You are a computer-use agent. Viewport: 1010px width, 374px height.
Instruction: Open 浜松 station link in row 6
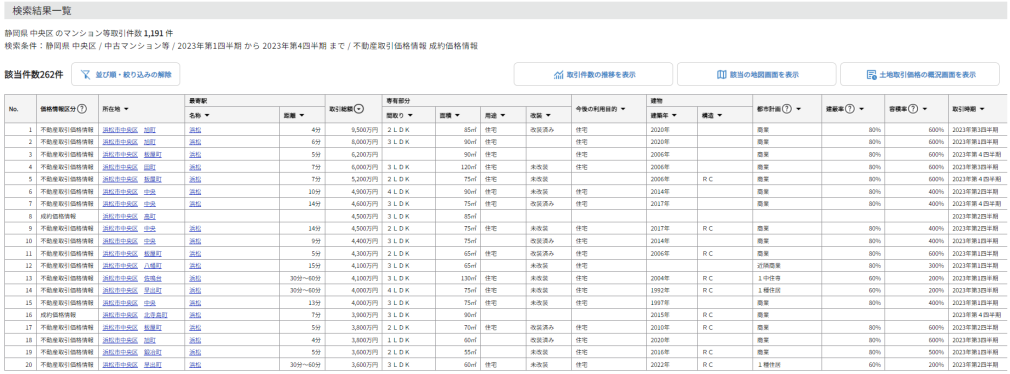[x=195, y=192]
